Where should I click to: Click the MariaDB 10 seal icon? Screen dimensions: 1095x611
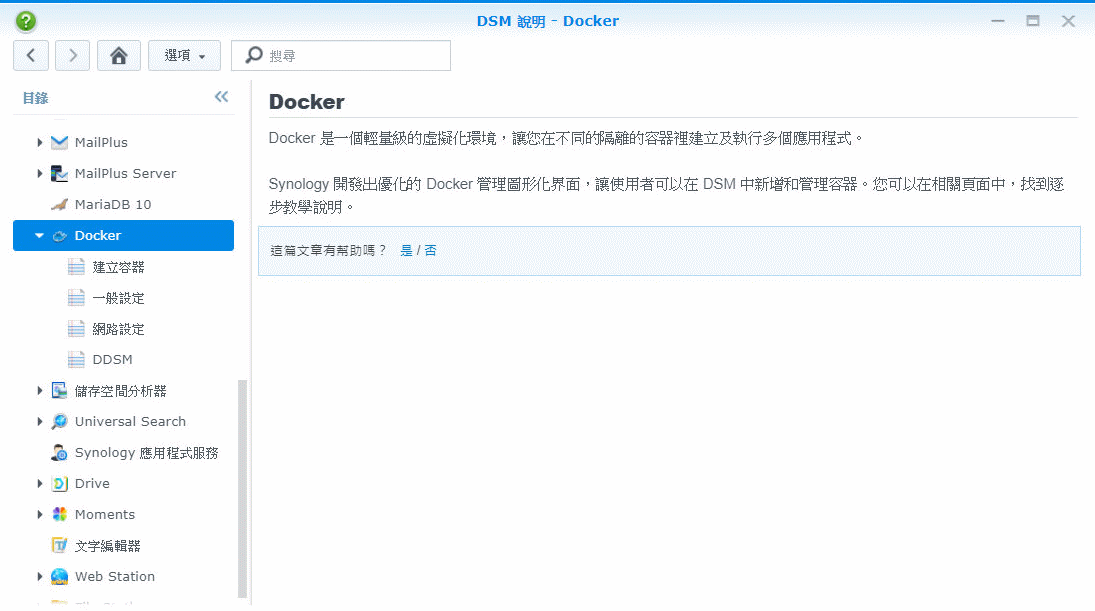pyautogui.click(x=59, y=205)
